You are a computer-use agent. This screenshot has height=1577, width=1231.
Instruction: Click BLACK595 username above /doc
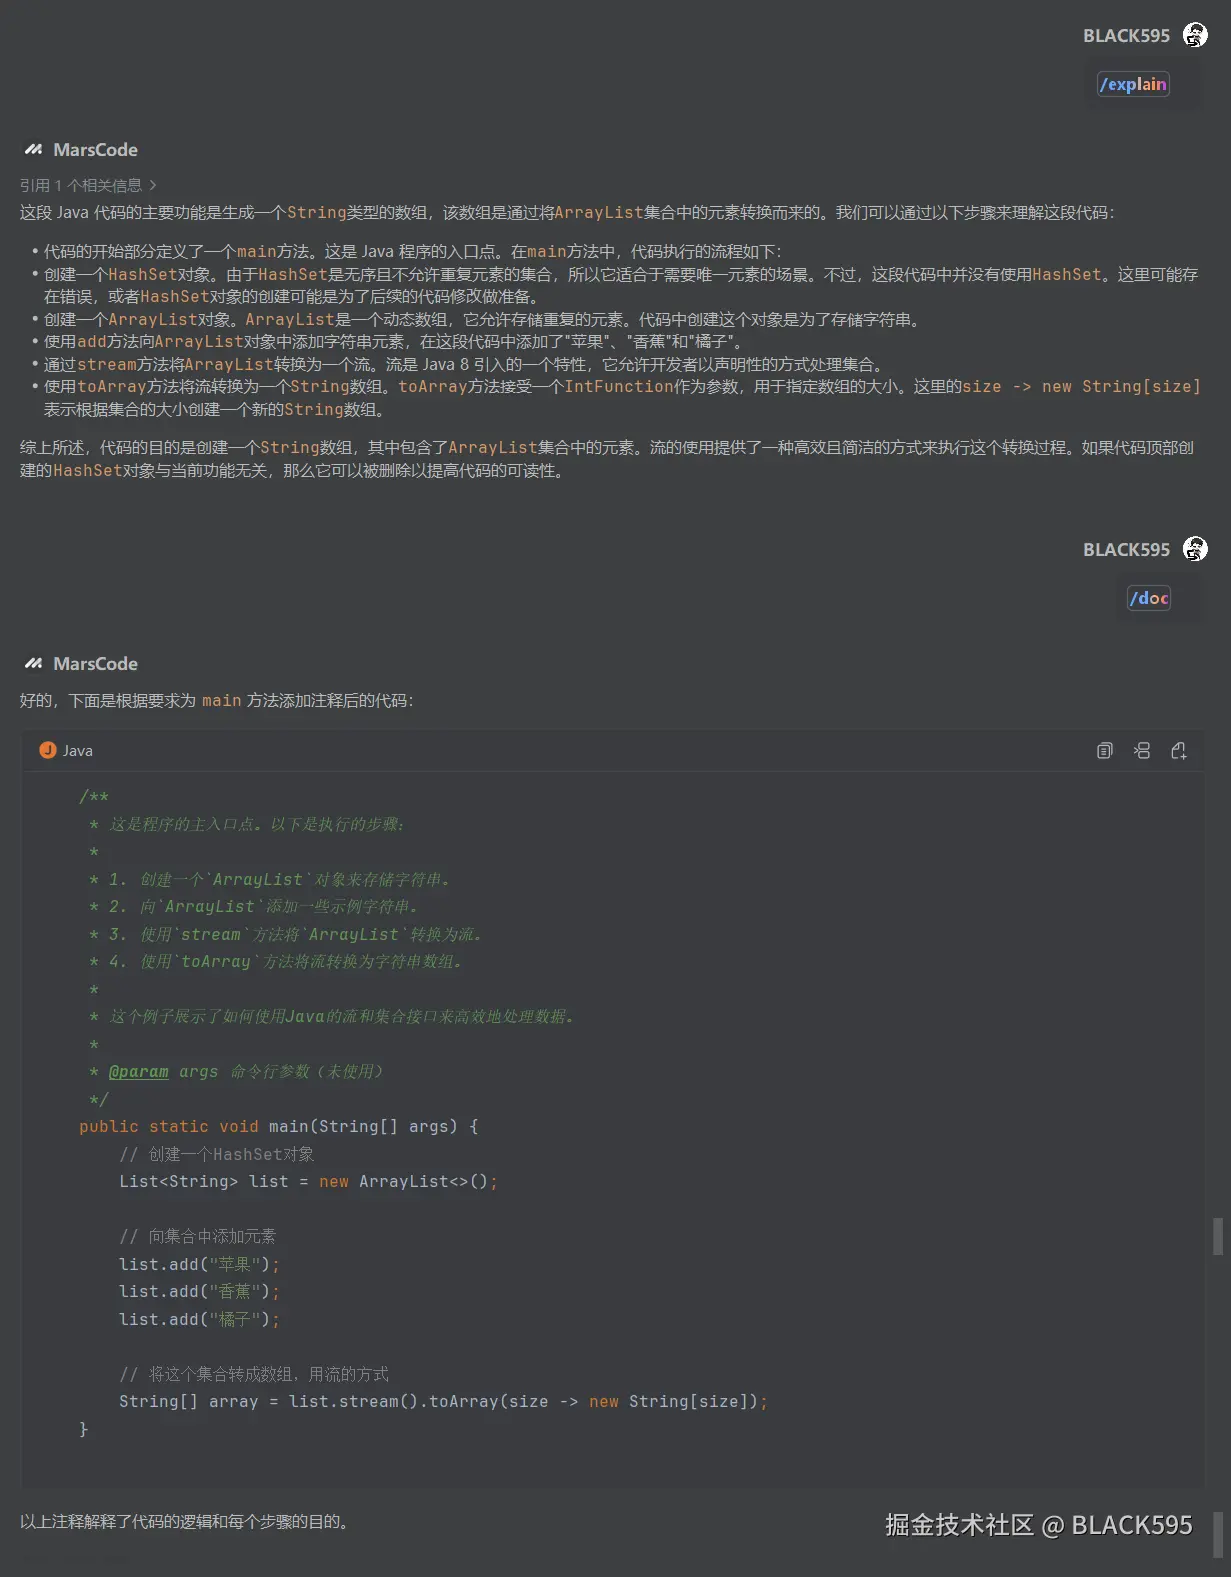point(1126,550)
